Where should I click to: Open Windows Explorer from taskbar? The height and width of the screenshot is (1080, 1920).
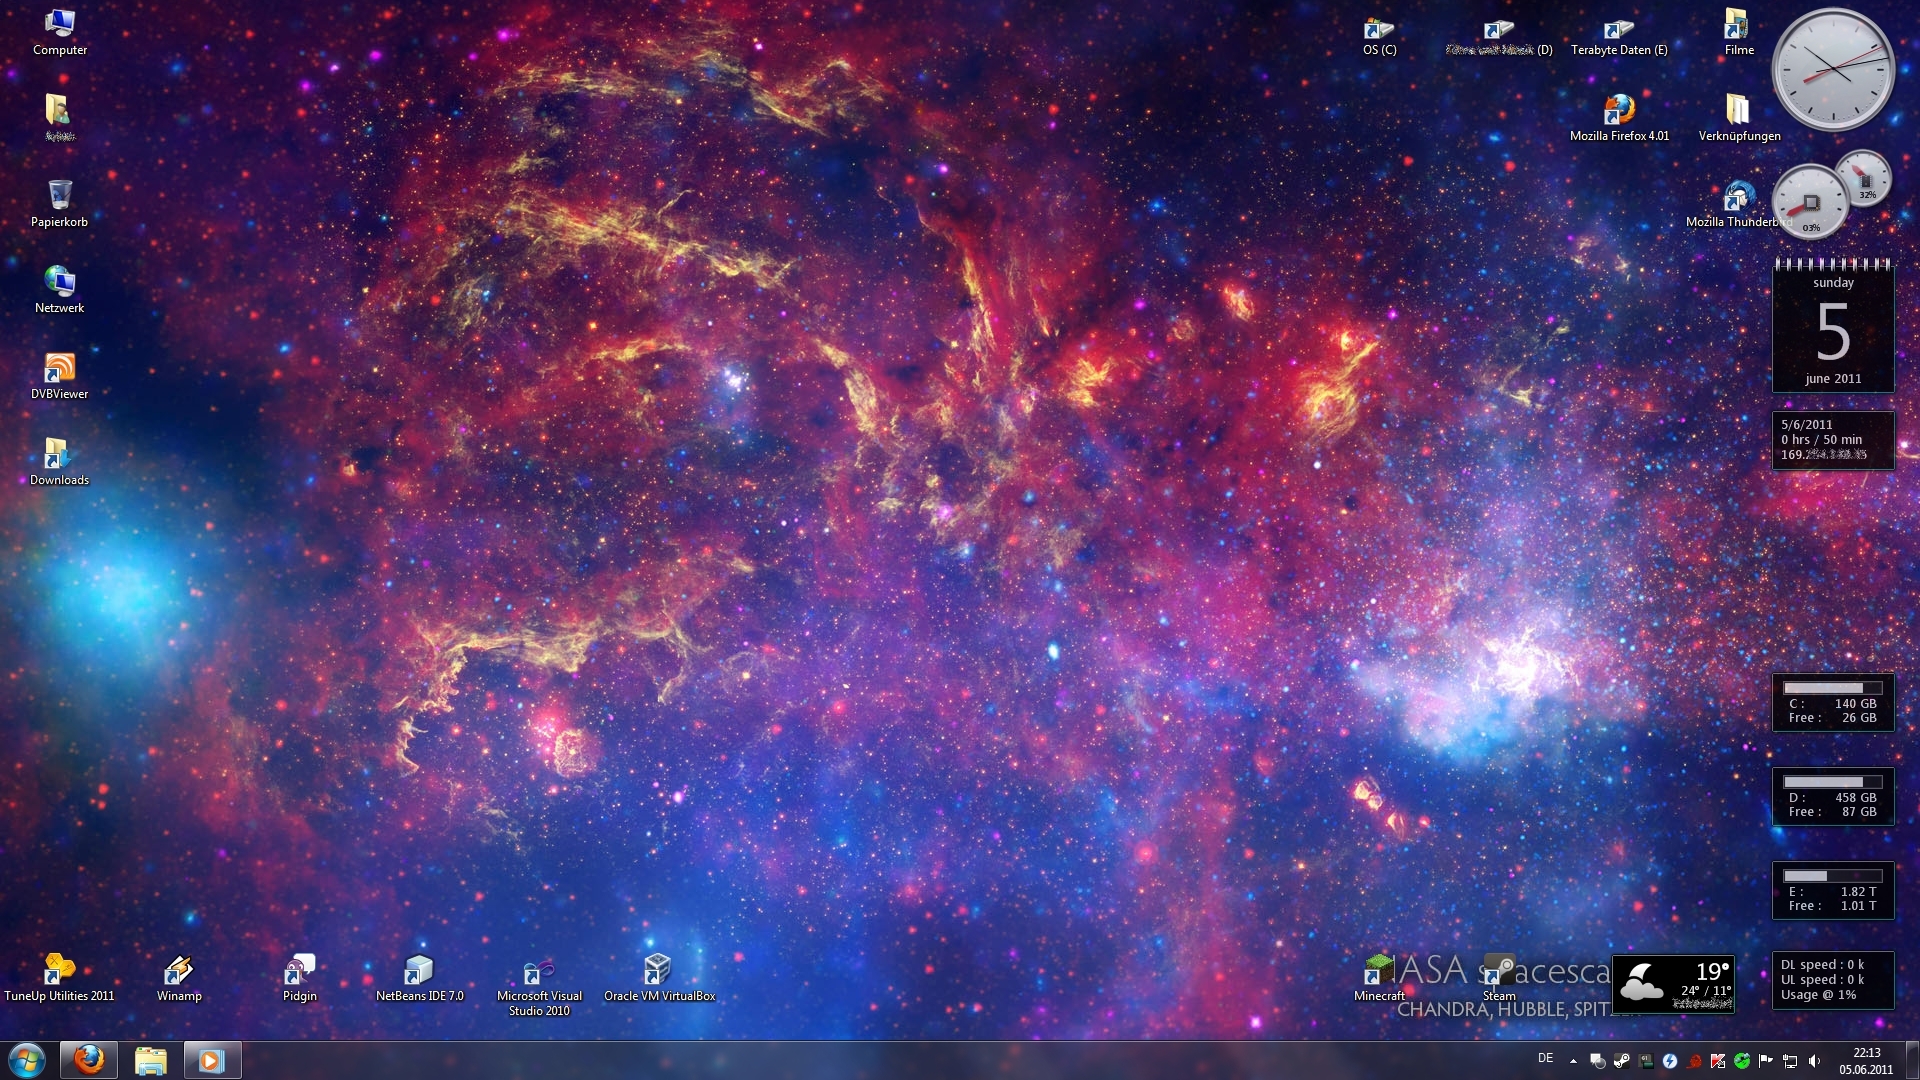[x=151, y=1060]
